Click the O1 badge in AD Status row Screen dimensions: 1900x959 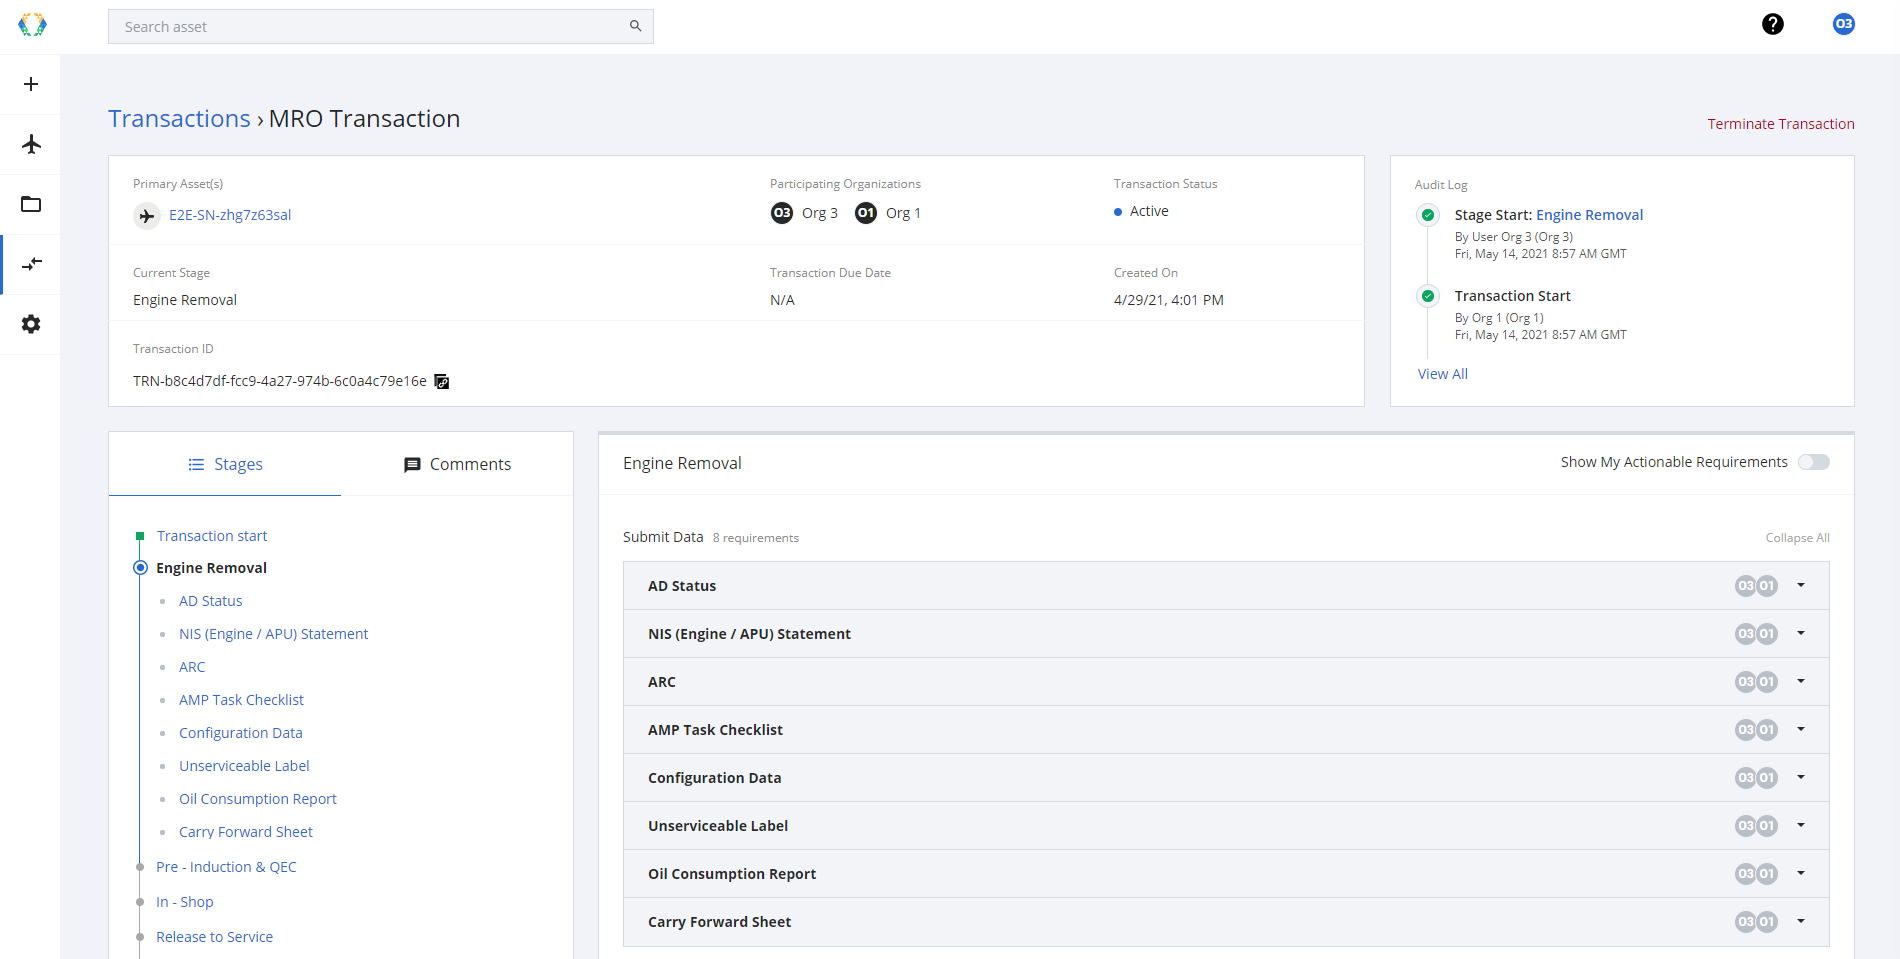[x=1767, y=586]
